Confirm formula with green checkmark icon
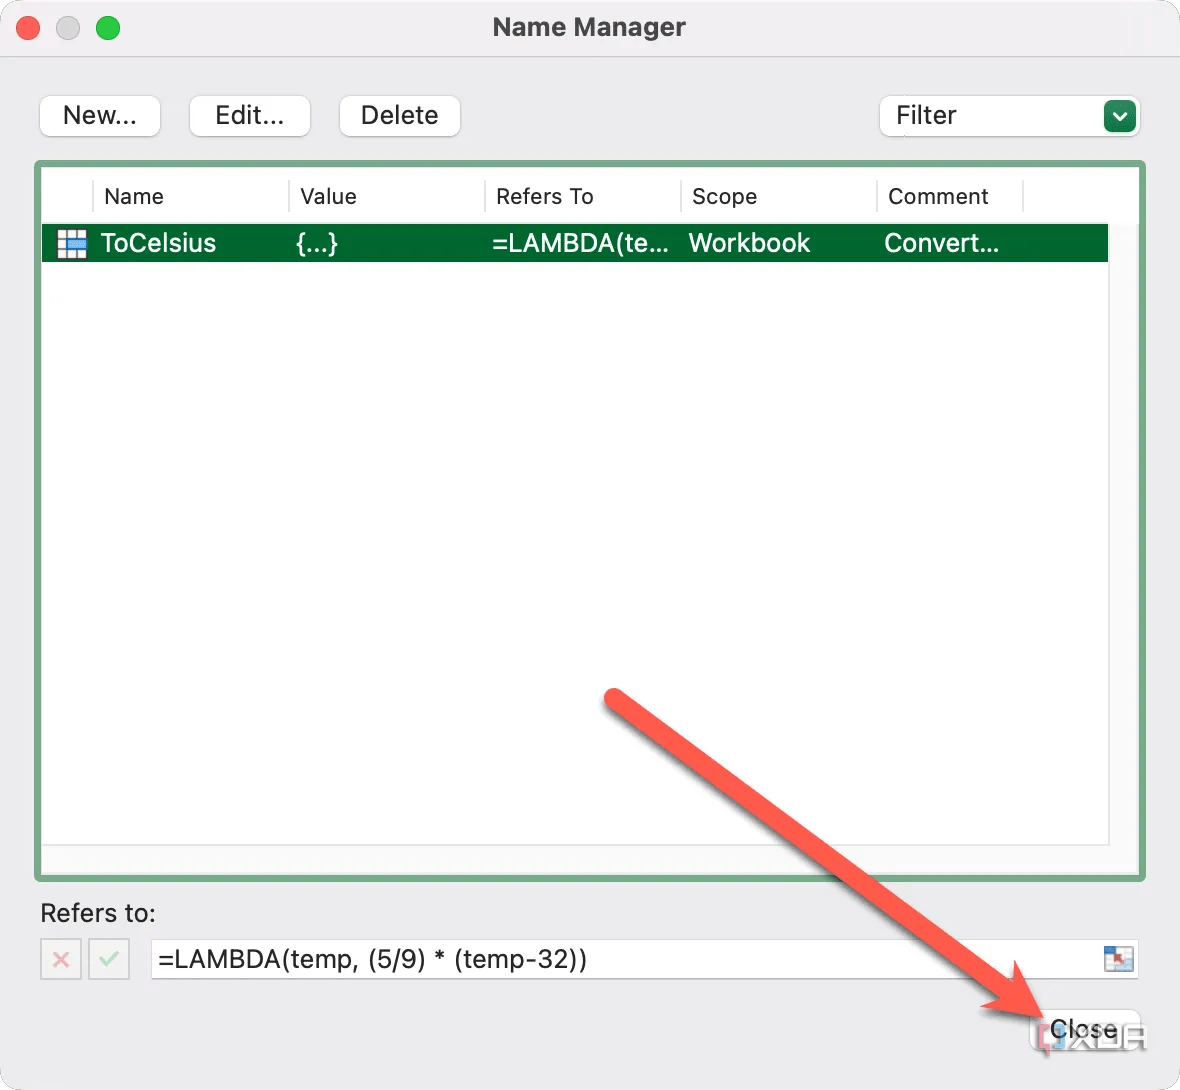 tap(108, 959)
